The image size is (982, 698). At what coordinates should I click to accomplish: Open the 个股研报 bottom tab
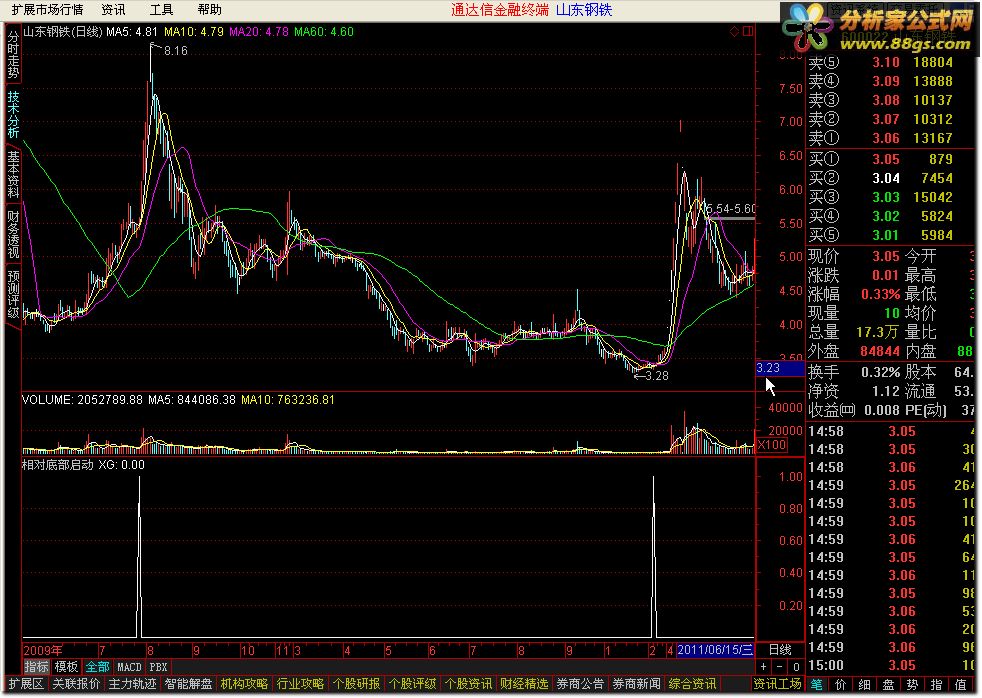356,684
